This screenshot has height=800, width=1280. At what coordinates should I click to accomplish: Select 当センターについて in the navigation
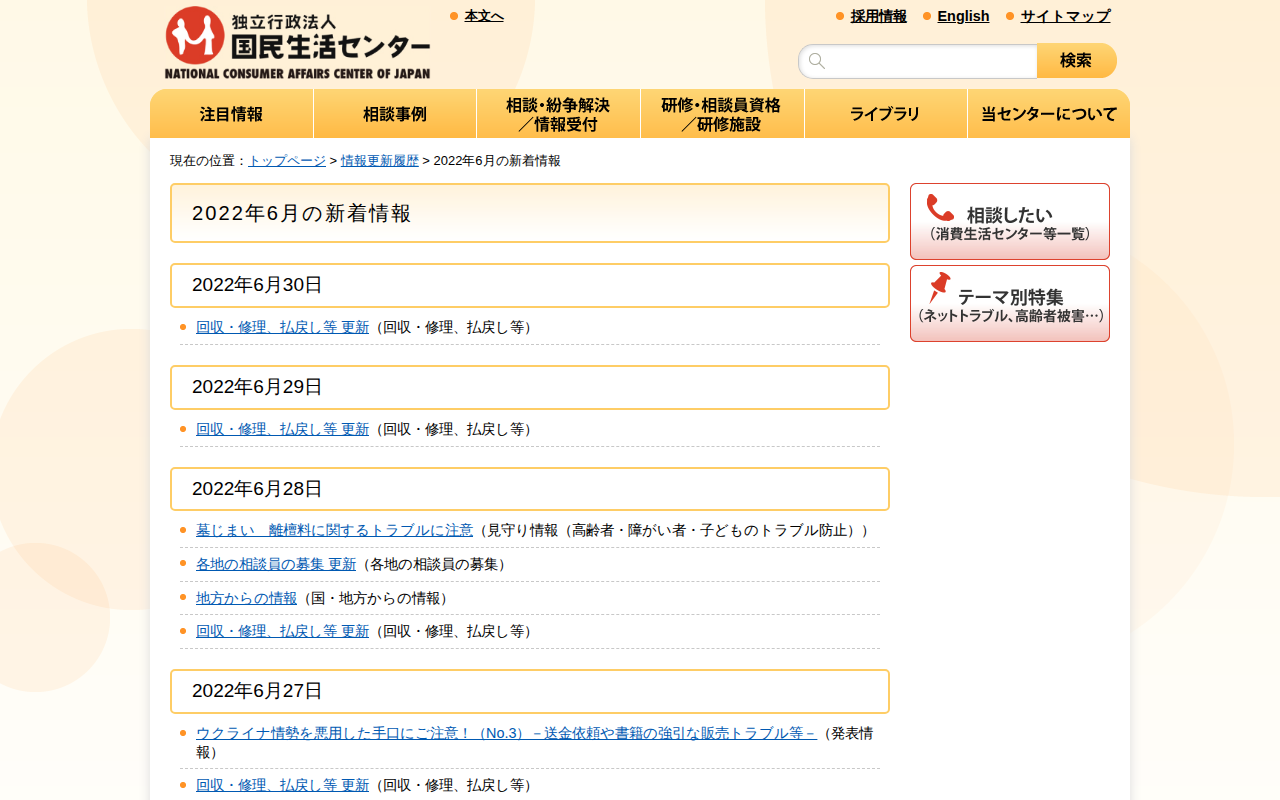tap(1048, 113)
